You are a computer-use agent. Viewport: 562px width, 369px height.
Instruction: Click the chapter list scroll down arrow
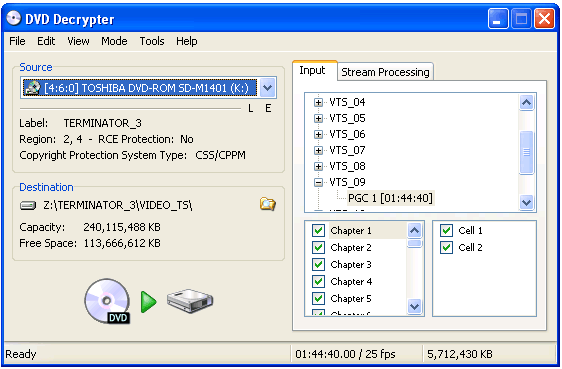(x=414, y=306)
